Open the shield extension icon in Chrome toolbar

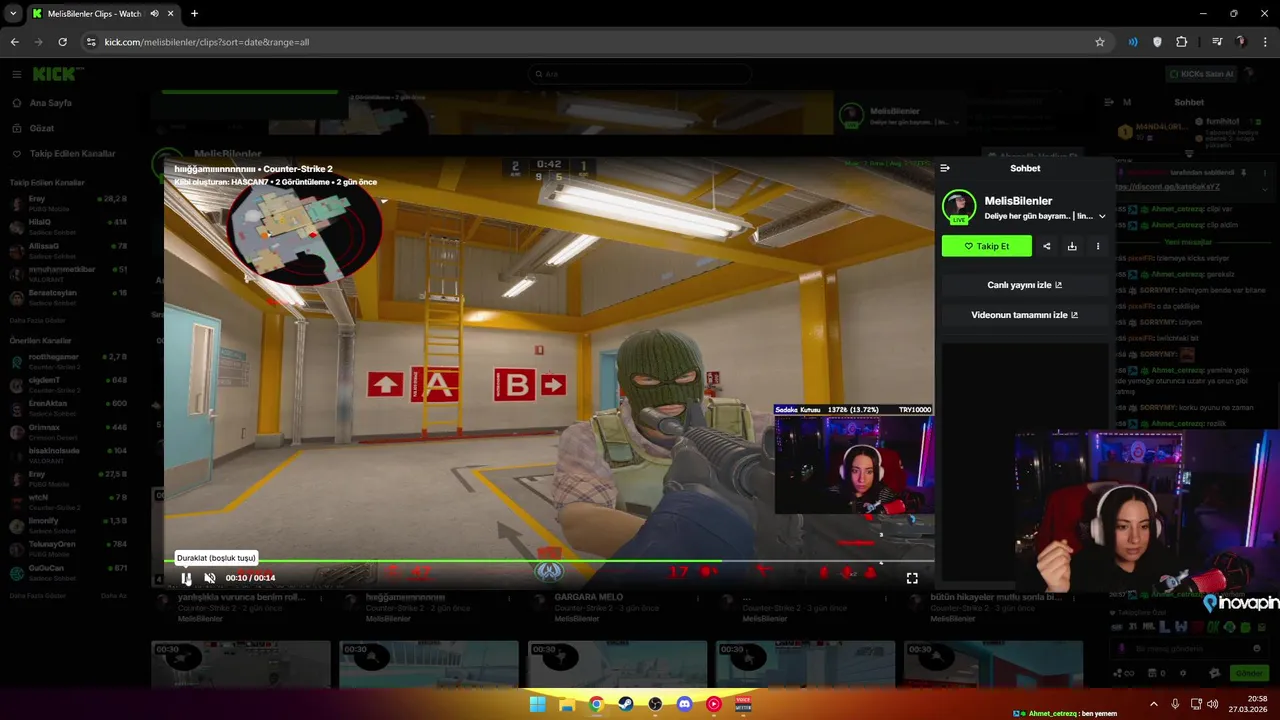point(1157,42)
